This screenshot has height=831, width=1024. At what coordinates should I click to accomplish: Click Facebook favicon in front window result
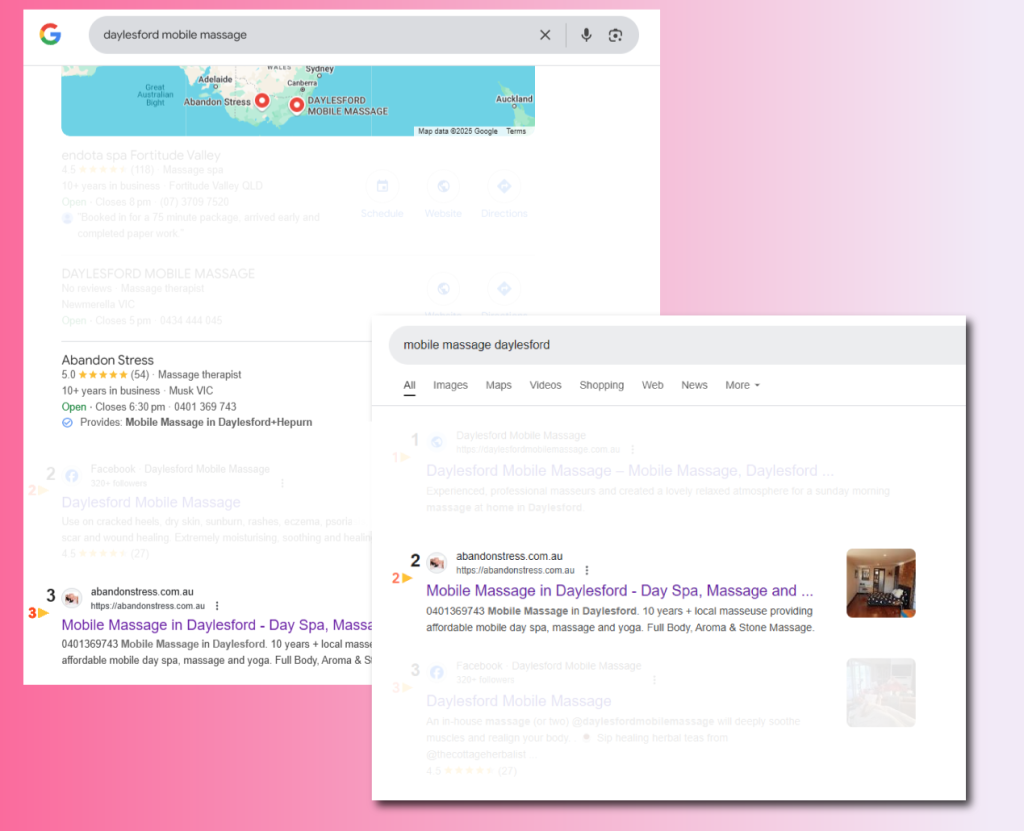[437, 672]
